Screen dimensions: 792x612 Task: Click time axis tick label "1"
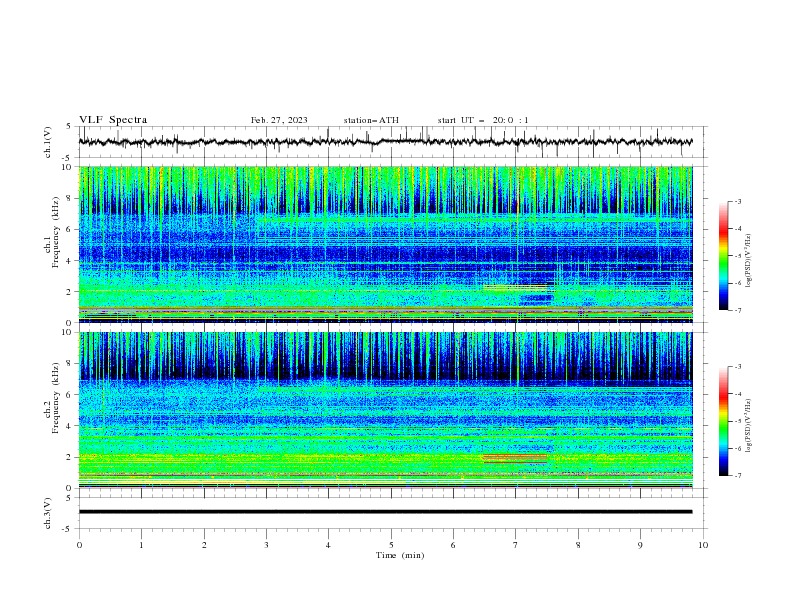point(141,545)
